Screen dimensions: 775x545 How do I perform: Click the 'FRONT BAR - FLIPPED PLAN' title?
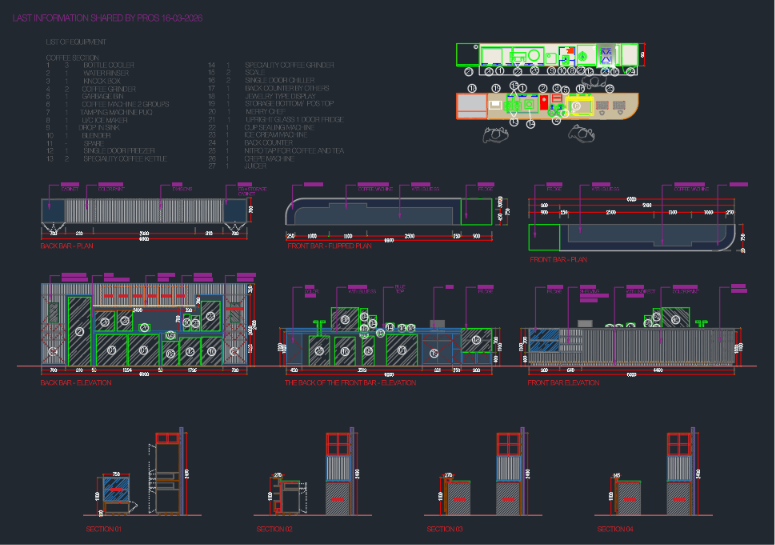coord(329,246)
